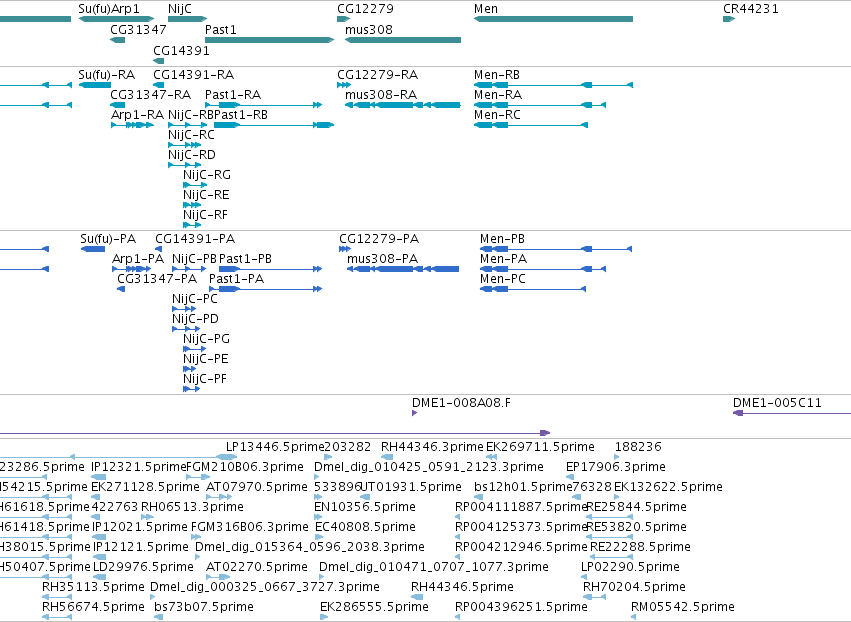Select the LP13446.5prime EST label
The image size is (851, 622).
275,447
